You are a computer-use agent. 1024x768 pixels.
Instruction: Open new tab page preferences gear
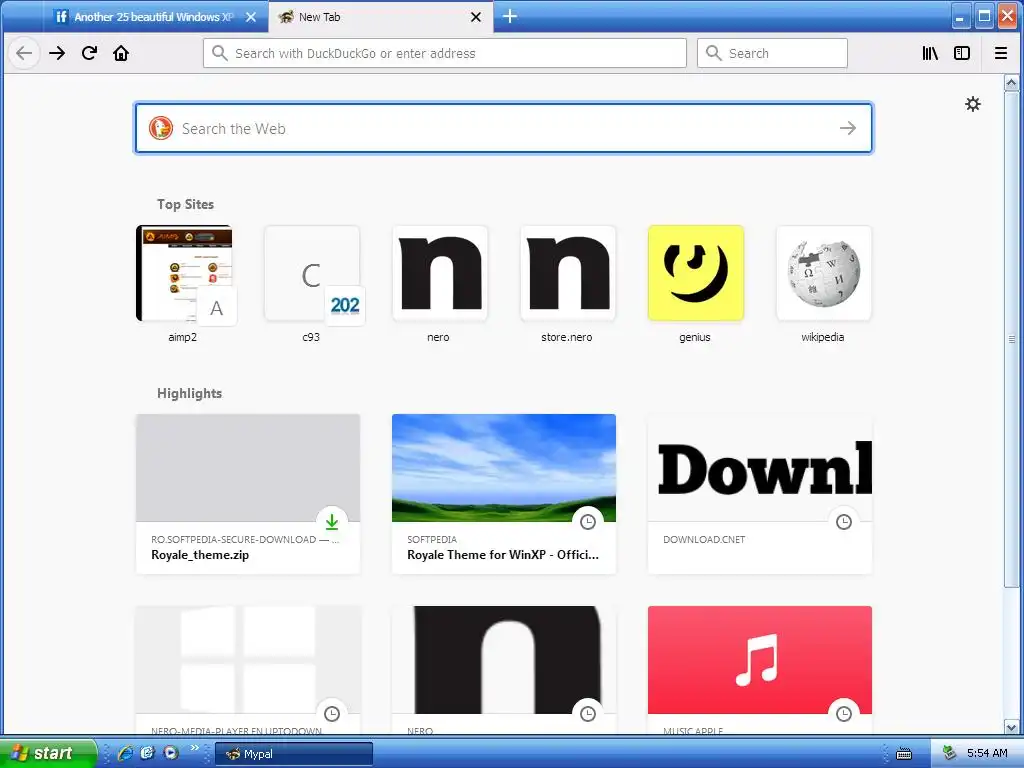coord(973,104)
